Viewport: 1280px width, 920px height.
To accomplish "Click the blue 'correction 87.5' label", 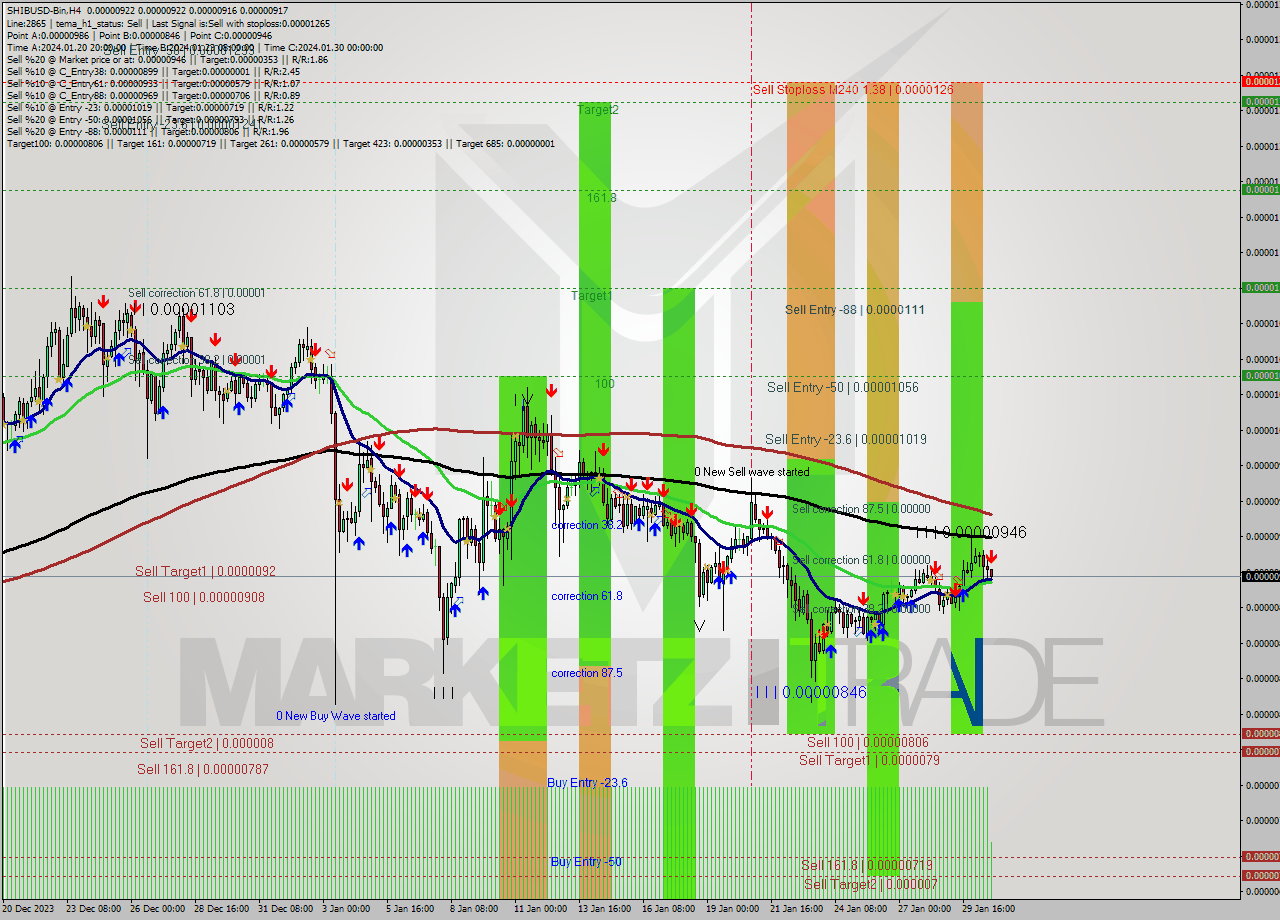I will point(587,673).
